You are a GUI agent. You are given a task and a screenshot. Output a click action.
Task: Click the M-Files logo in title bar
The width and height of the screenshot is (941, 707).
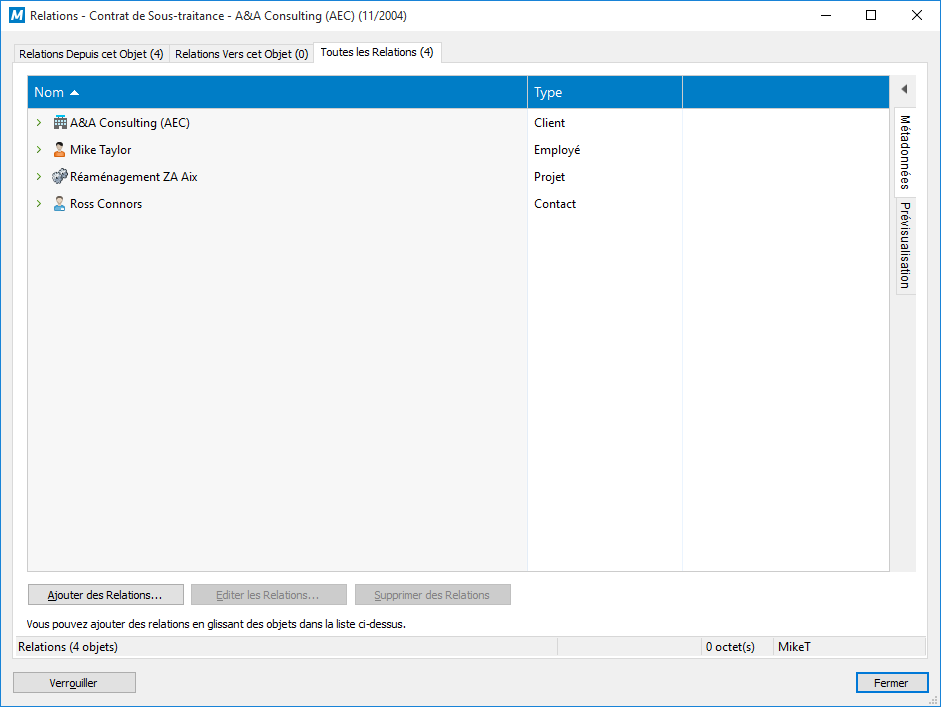click(16, 16)
